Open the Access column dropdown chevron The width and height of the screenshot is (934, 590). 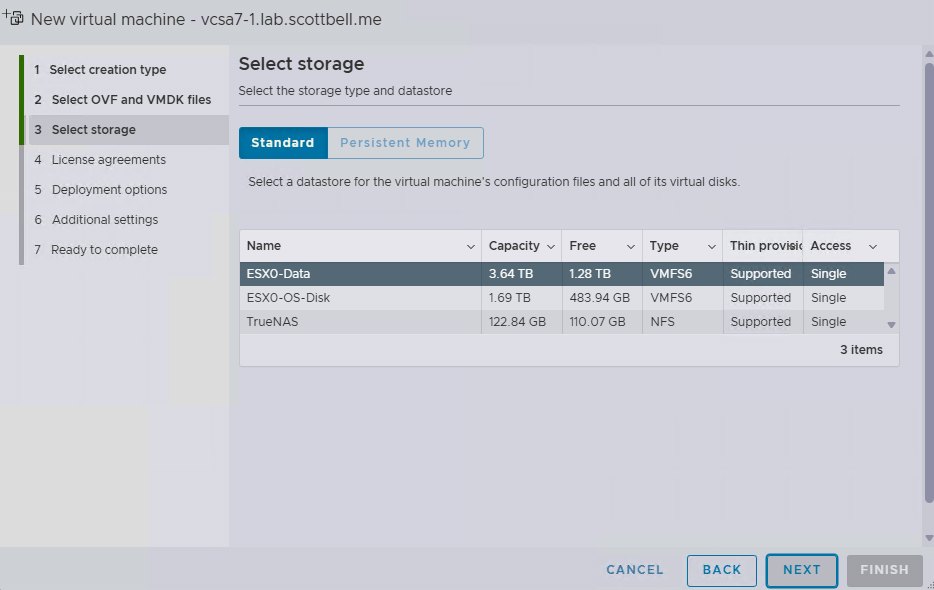coord(872,246)
